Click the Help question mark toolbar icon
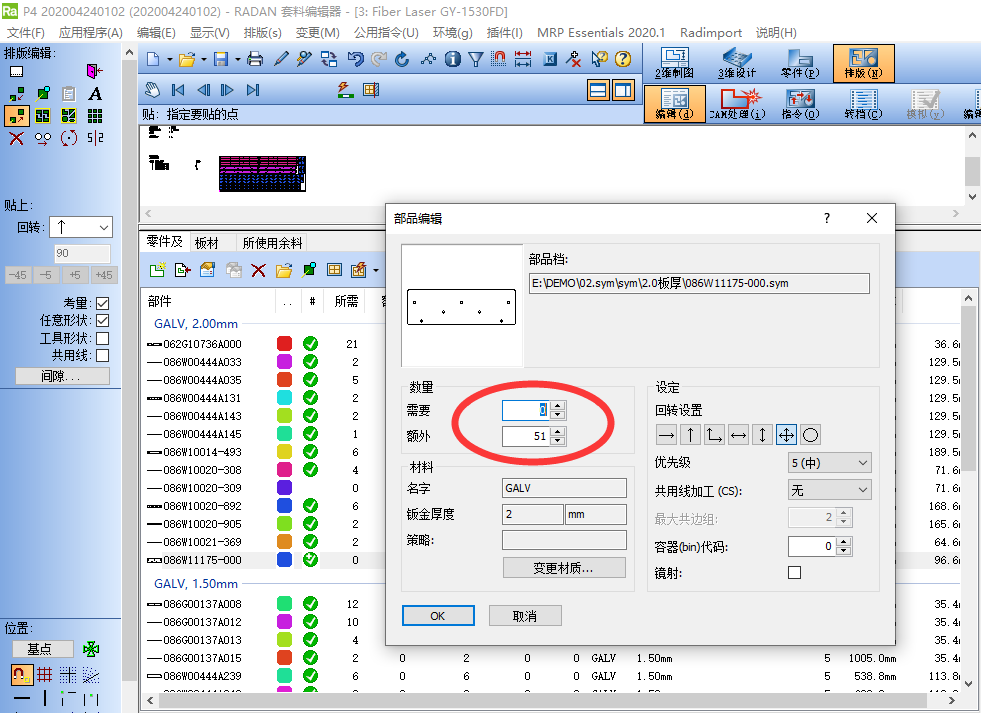Viewport: 981px width, 713px height. pyautogui.click(x=623, y=59)
